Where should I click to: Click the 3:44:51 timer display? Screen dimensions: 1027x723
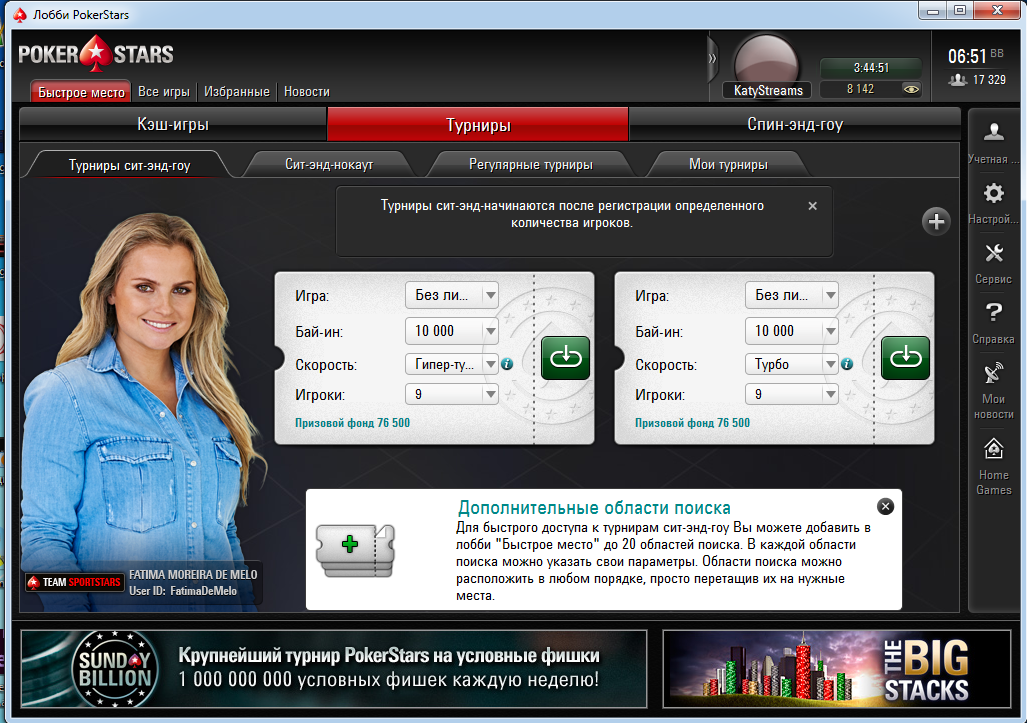870,67
